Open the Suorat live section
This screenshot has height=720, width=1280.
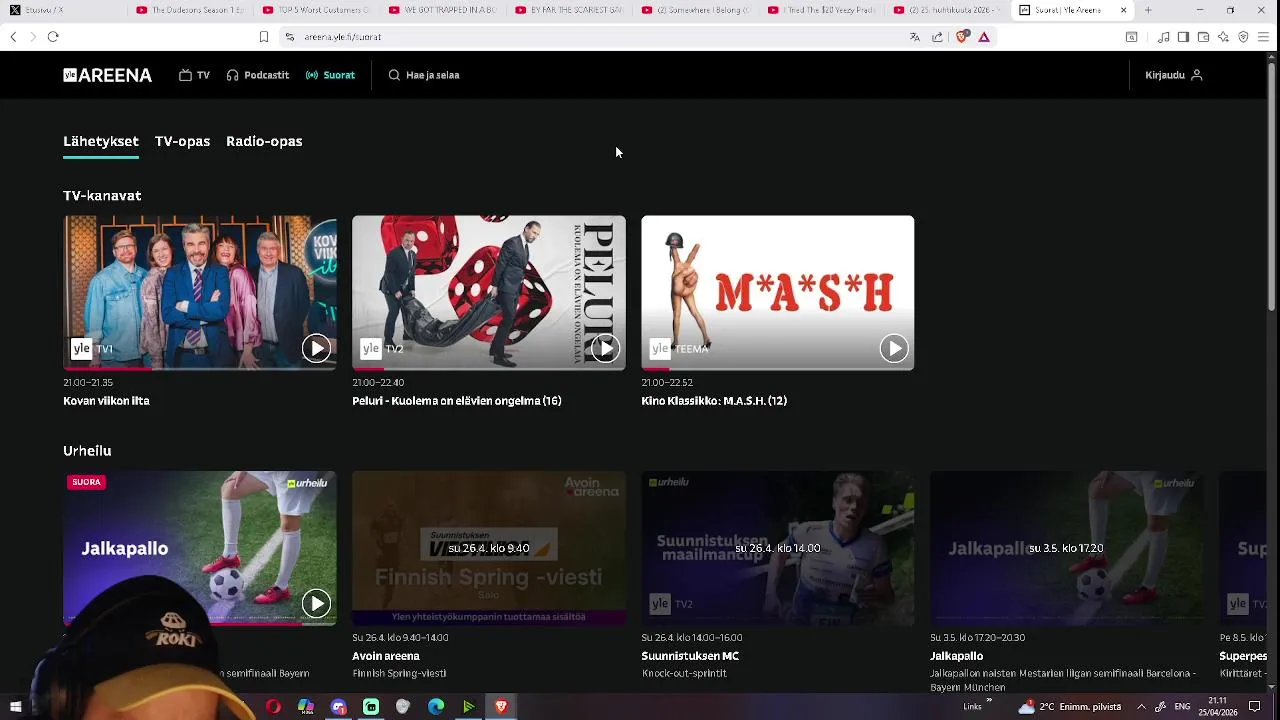click(330, 75)
